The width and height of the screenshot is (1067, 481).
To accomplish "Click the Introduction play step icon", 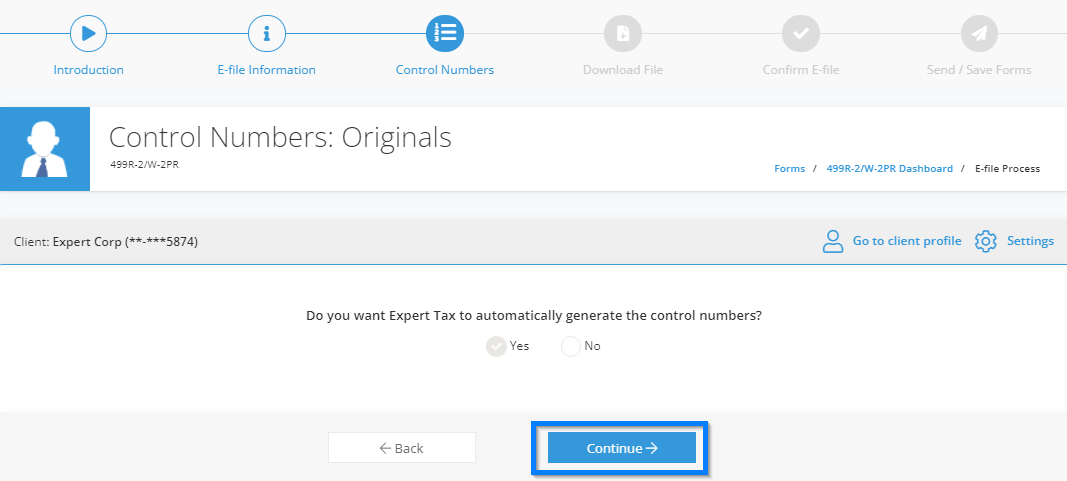I will click(x=88, y=33).
